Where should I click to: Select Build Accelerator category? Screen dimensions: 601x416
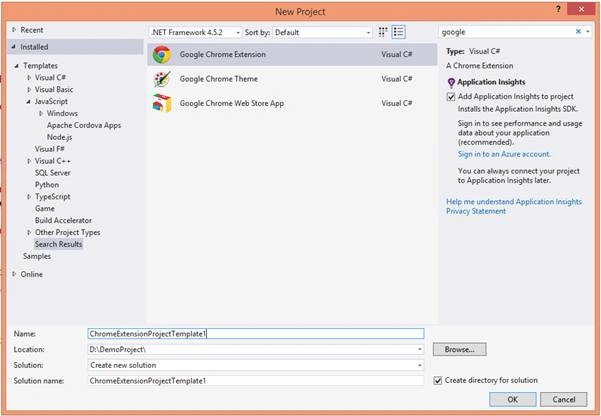63,220
